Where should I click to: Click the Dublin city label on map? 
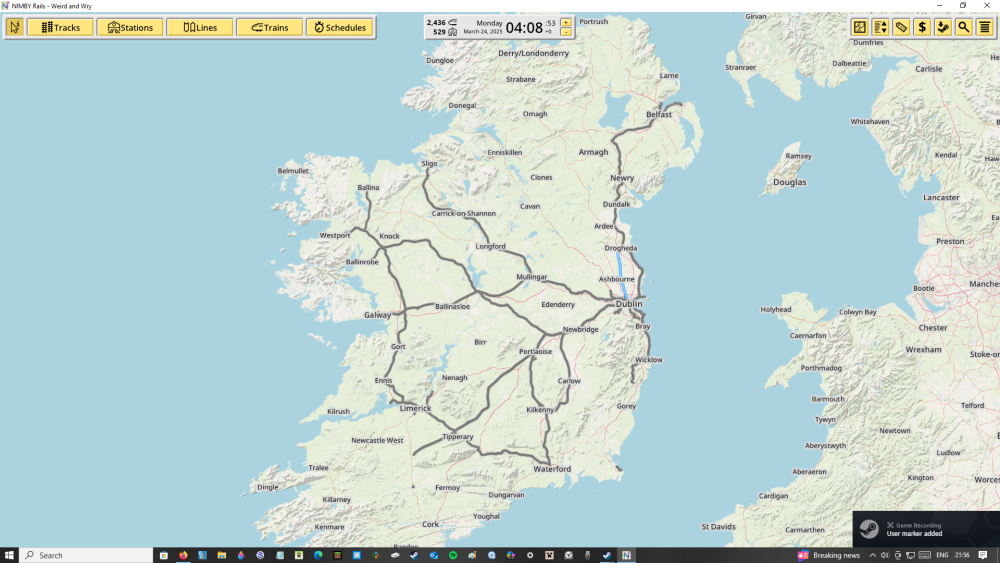[629, 304]
